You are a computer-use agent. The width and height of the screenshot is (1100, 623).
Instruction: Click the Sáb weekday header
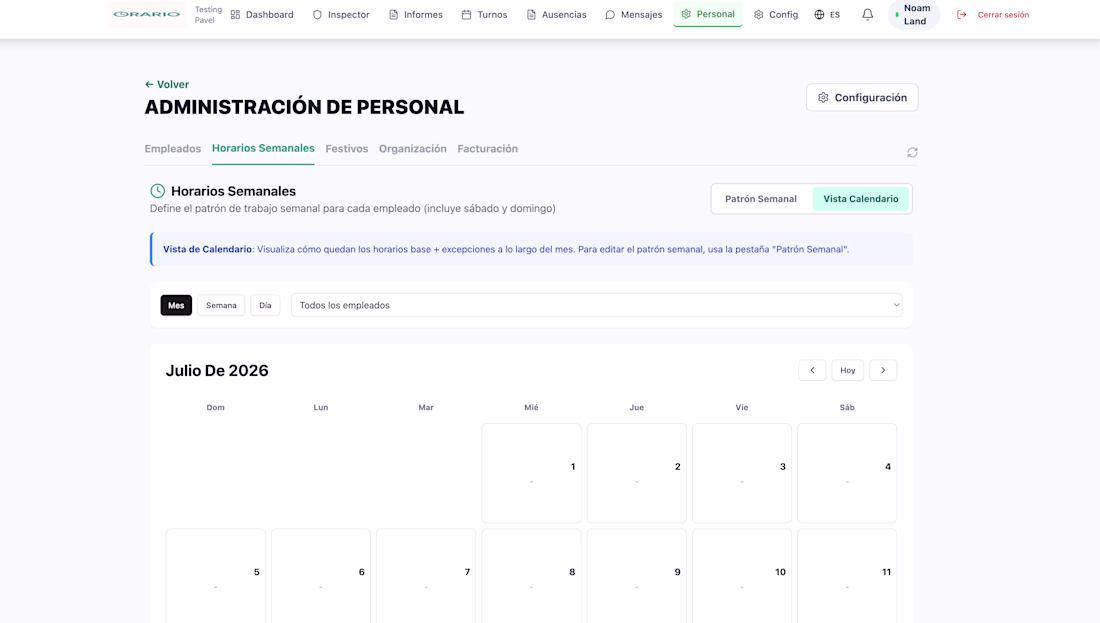(847, 408)
